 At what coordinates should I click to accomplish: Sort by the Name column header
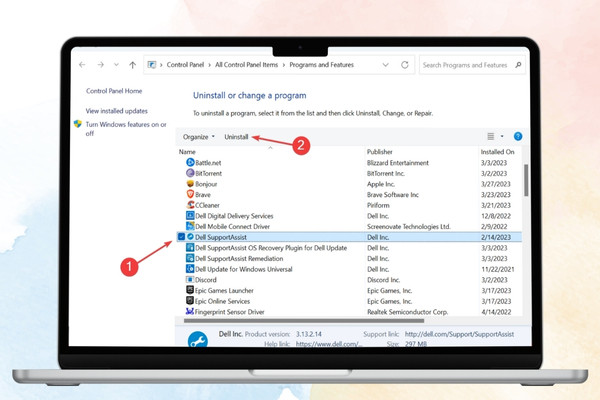[187, 152]
